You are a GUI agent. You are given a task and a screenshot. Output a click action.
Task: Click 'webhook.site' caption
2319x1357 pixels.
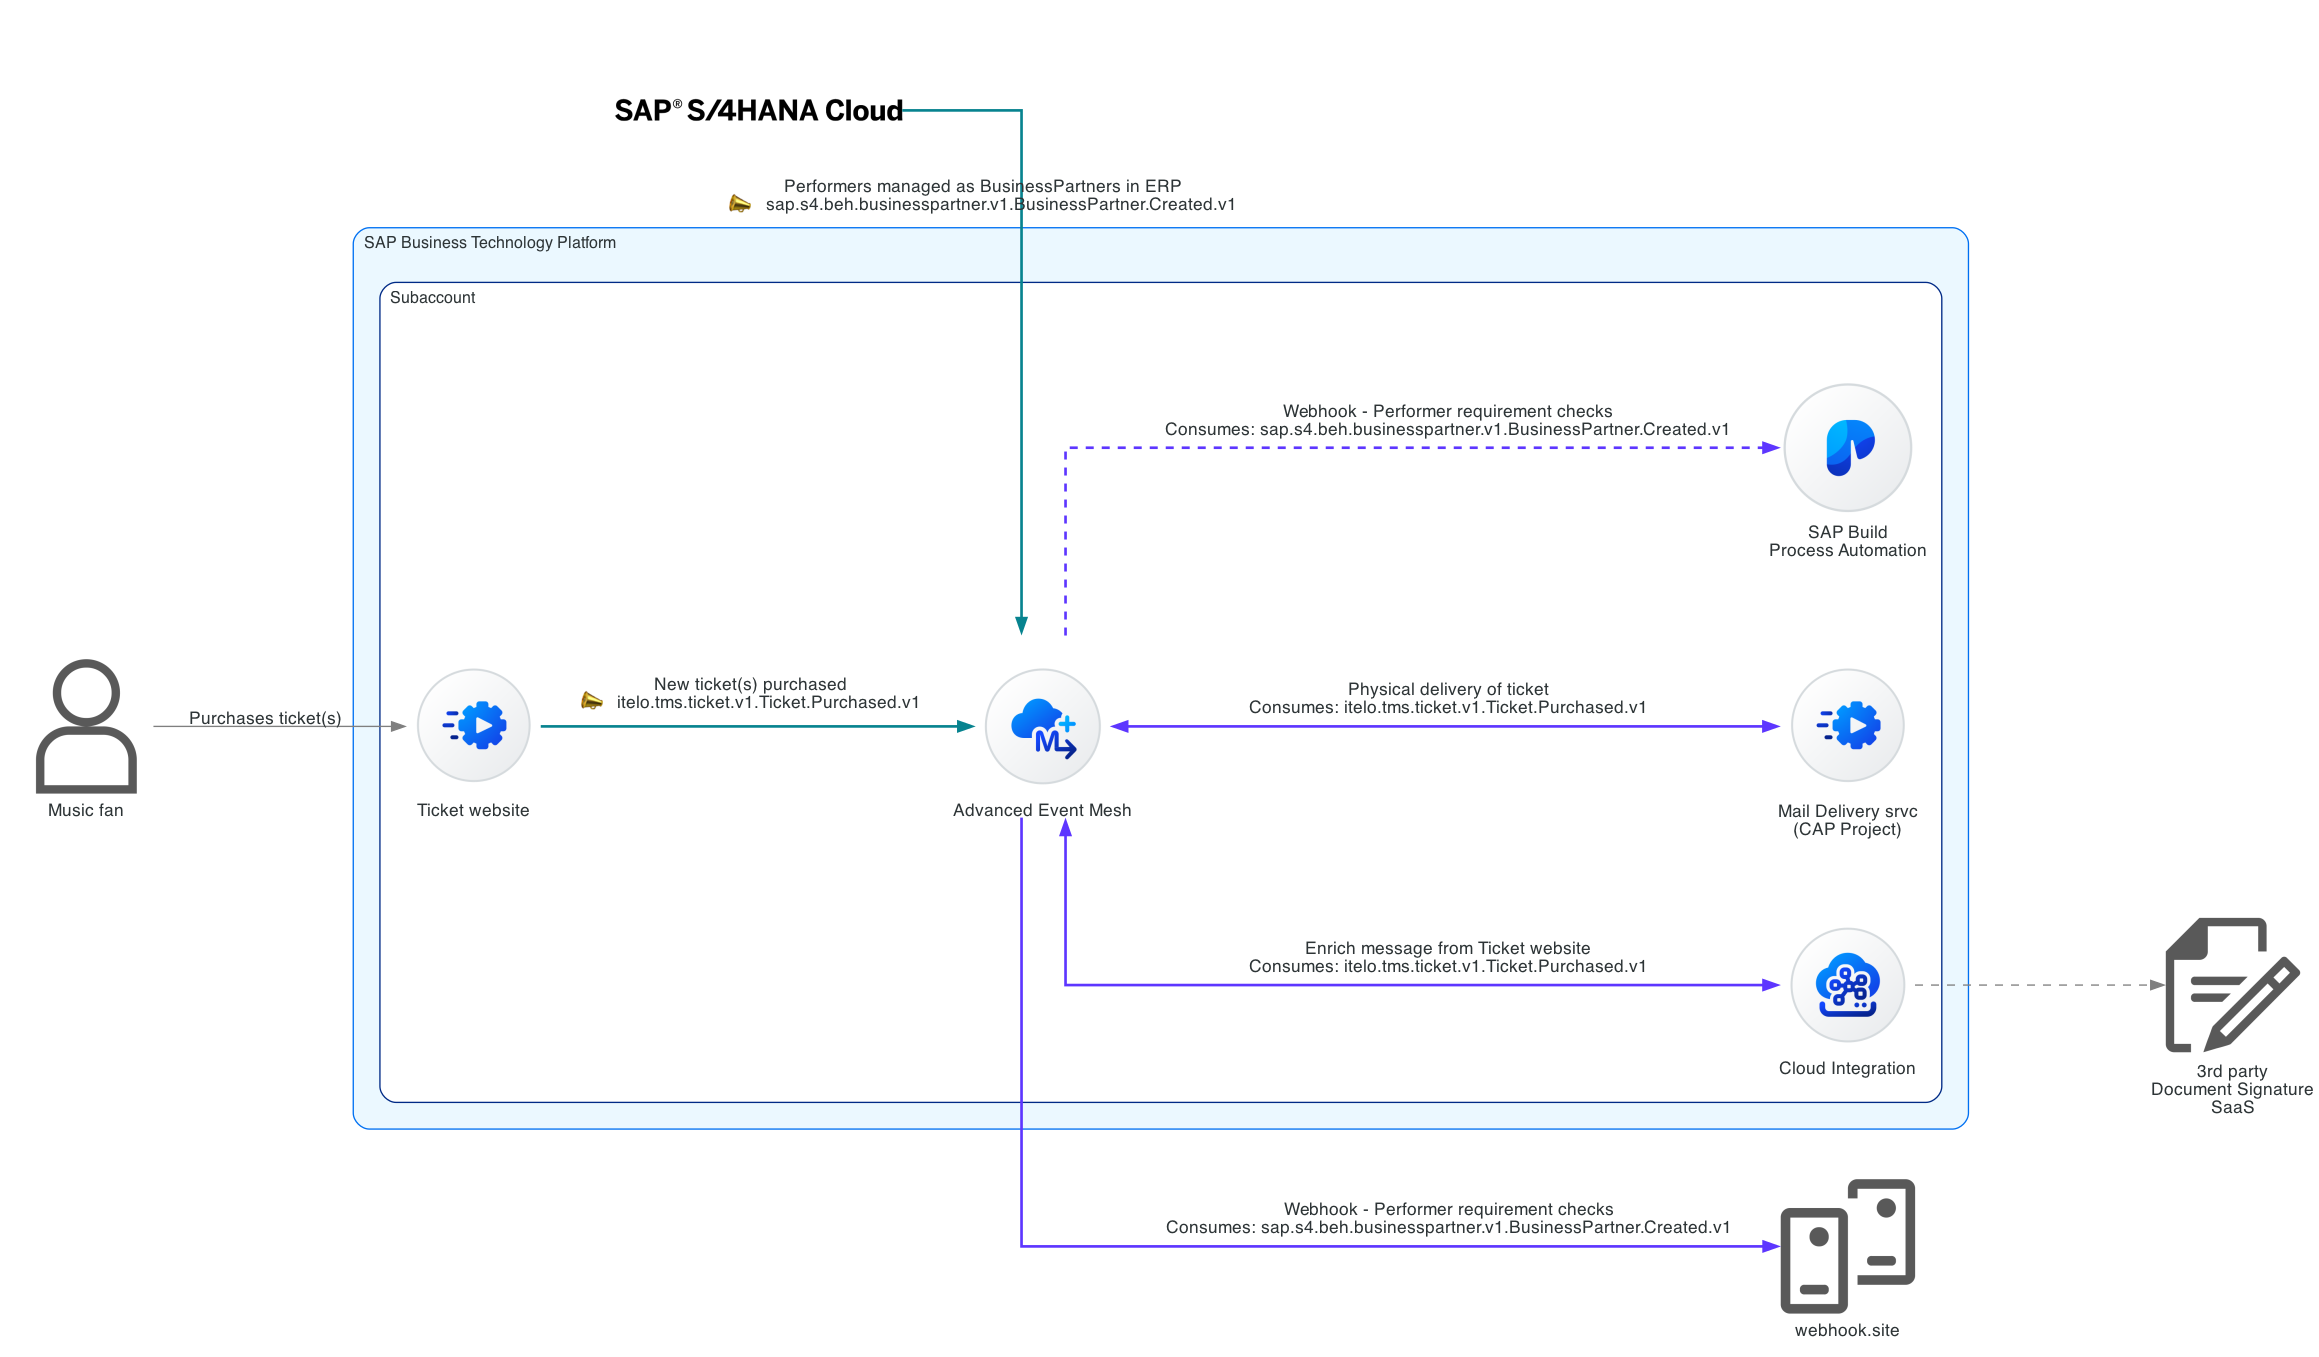click(x=1847, y=1330)
